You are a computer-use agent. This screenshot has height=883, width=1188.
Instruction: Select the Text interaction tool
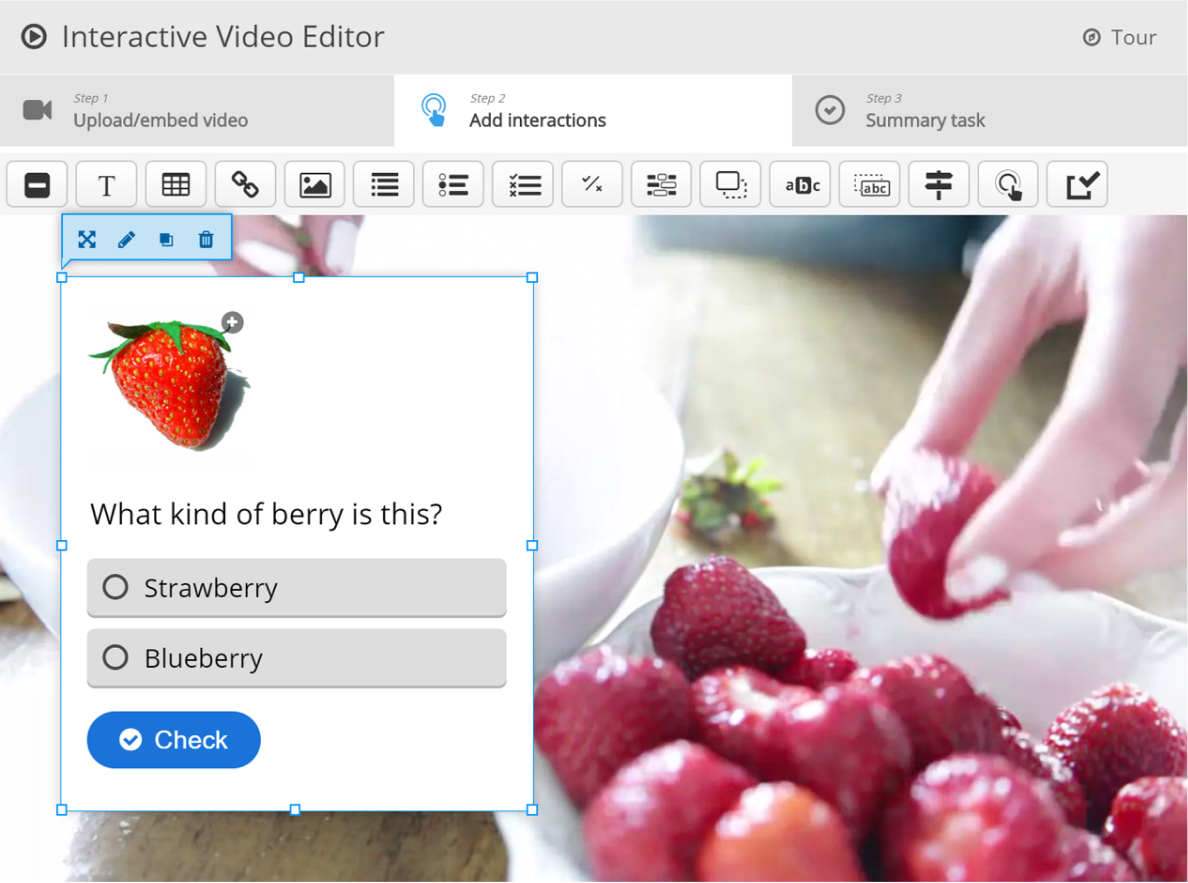106,185
